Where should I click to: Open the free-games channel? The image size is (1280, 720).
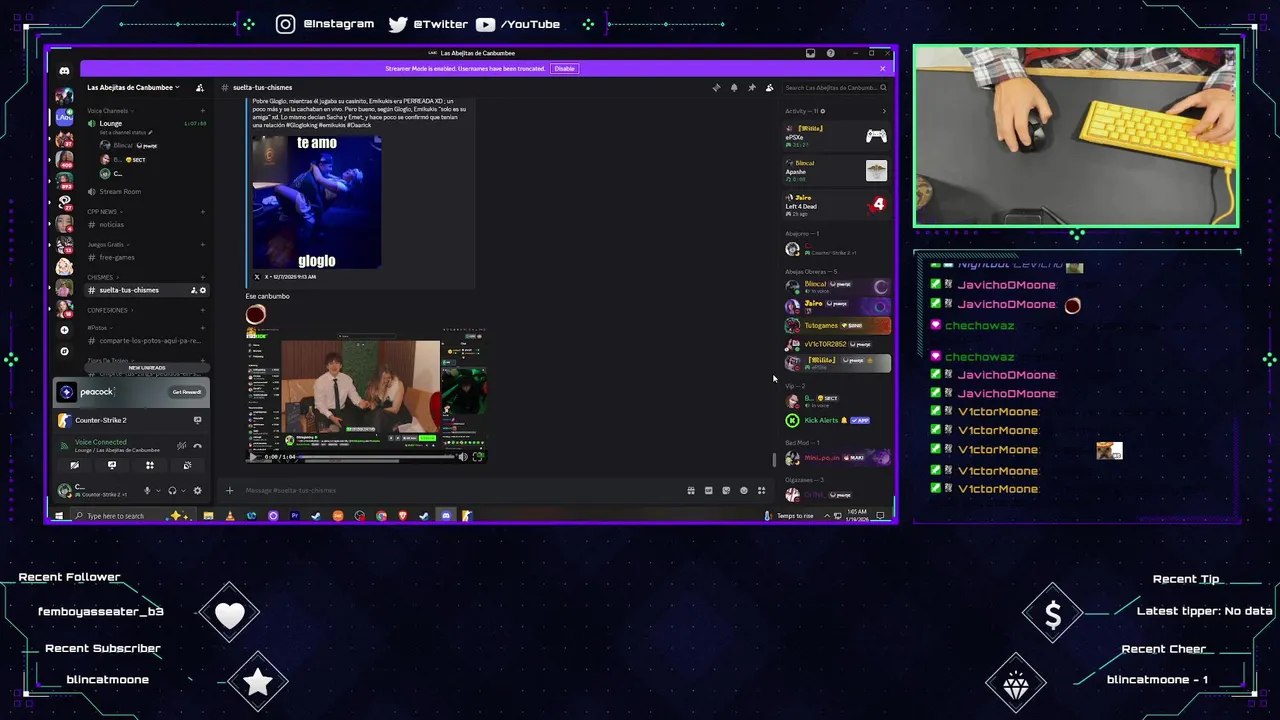click(146, 257)
